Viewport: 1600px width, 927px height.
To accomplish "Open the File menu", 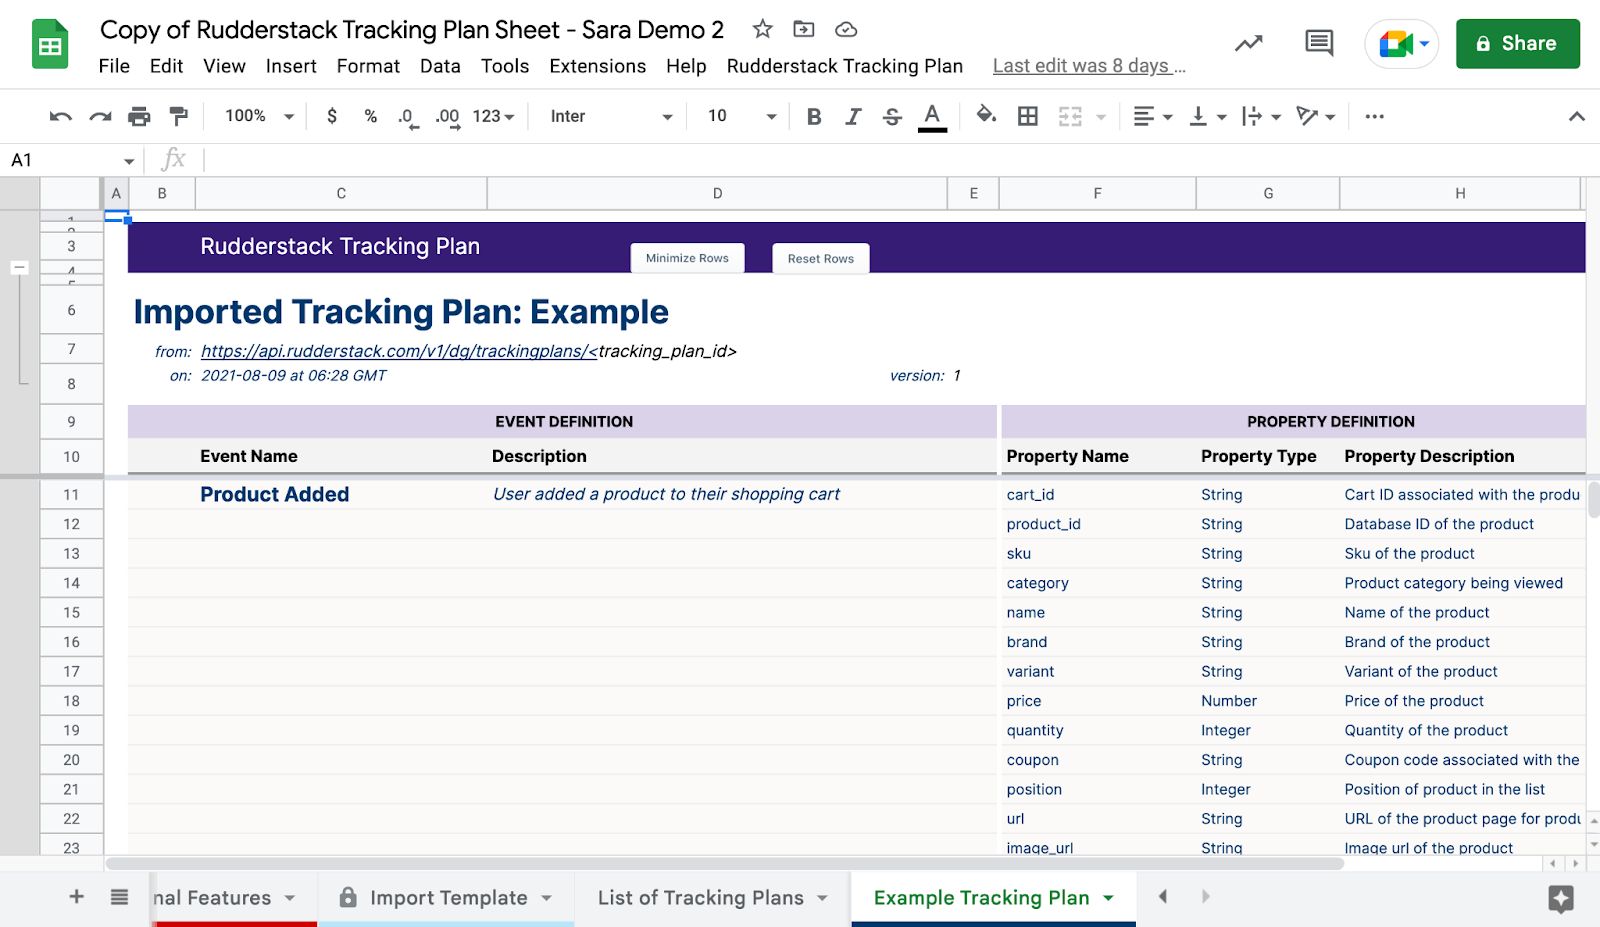I will pyautogui.click(x=114, y=66).
